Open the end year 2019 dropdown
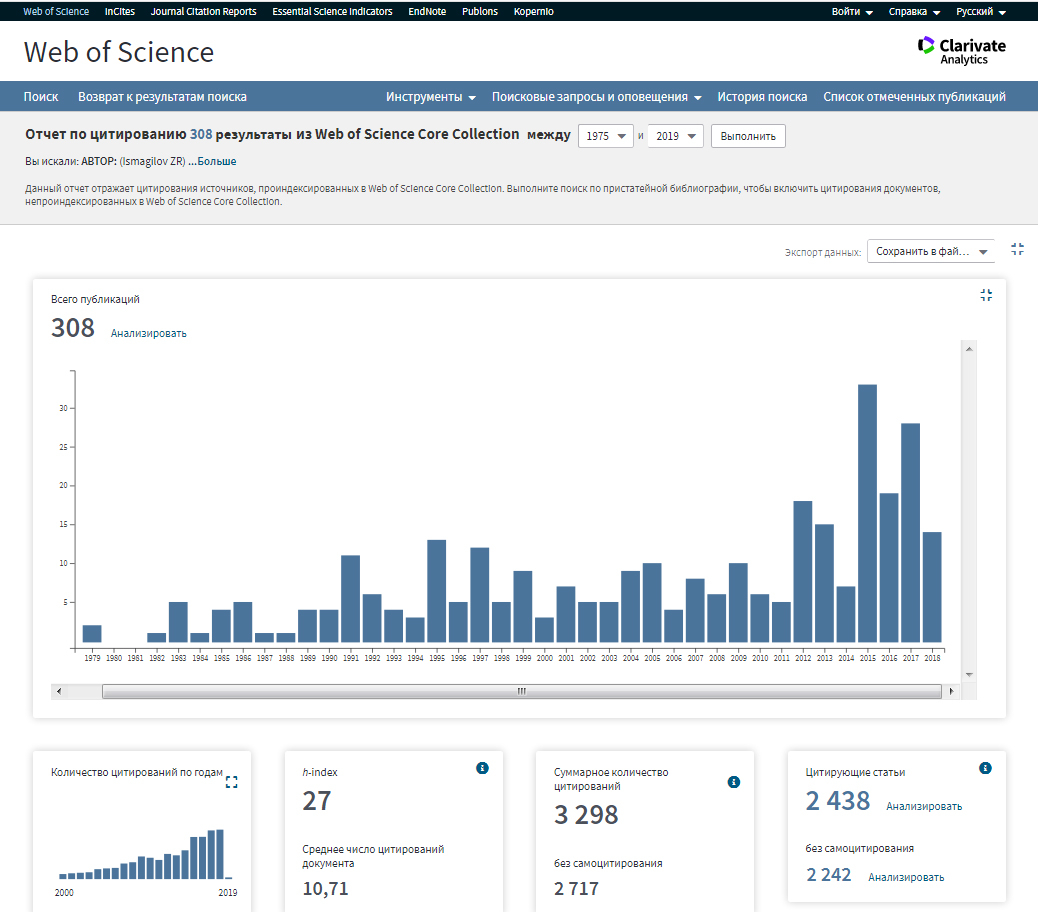The image size is (1038, 912). (x=675, y=136)
